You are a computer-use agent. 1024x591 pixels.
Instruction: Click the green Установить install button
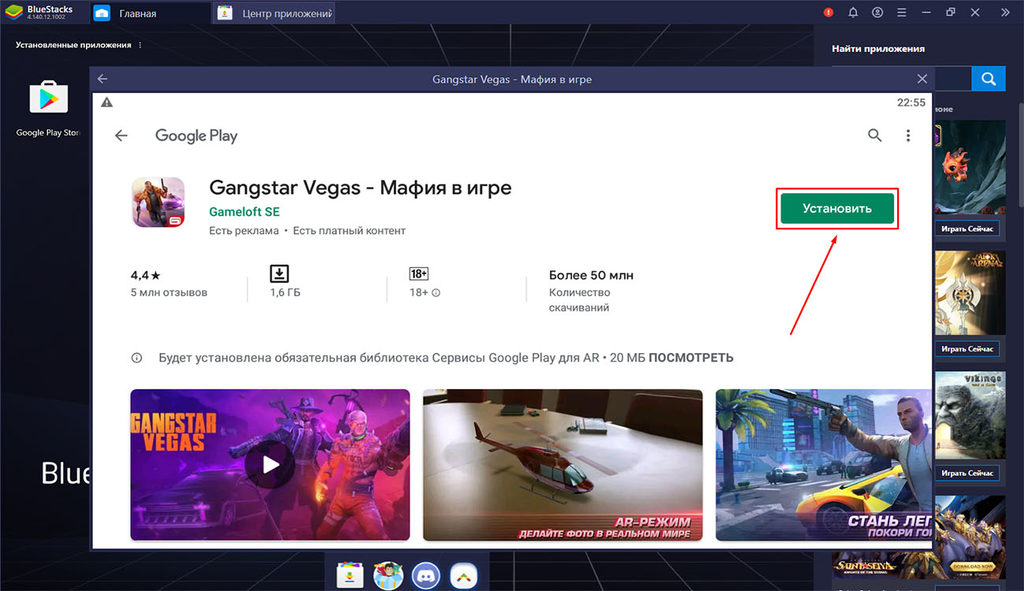click(837, 208)
